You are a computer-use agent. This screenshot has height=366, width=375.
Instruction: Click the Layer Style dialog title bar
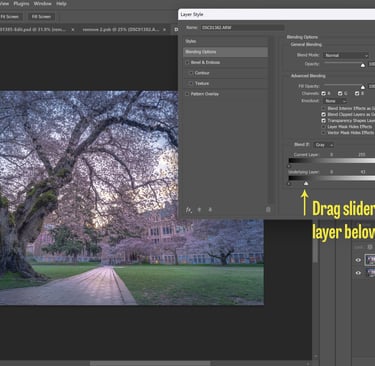pos(277,15)
